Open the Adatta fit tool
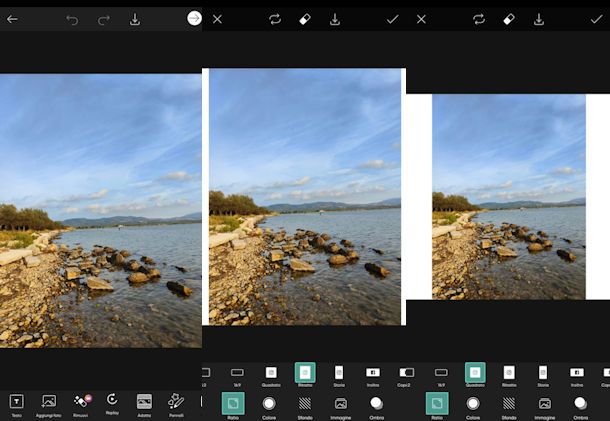The image size is (610, 421). point(144,404)
